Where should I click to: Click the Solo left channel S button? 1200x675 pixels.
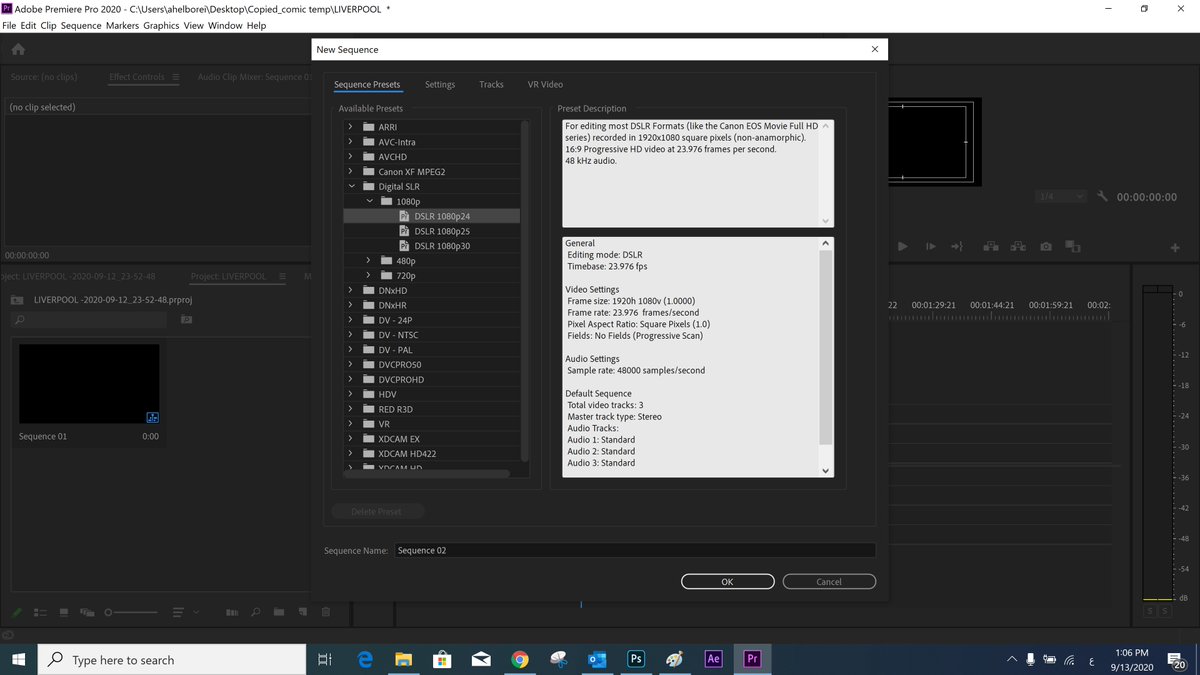[x=1150, y=610]
